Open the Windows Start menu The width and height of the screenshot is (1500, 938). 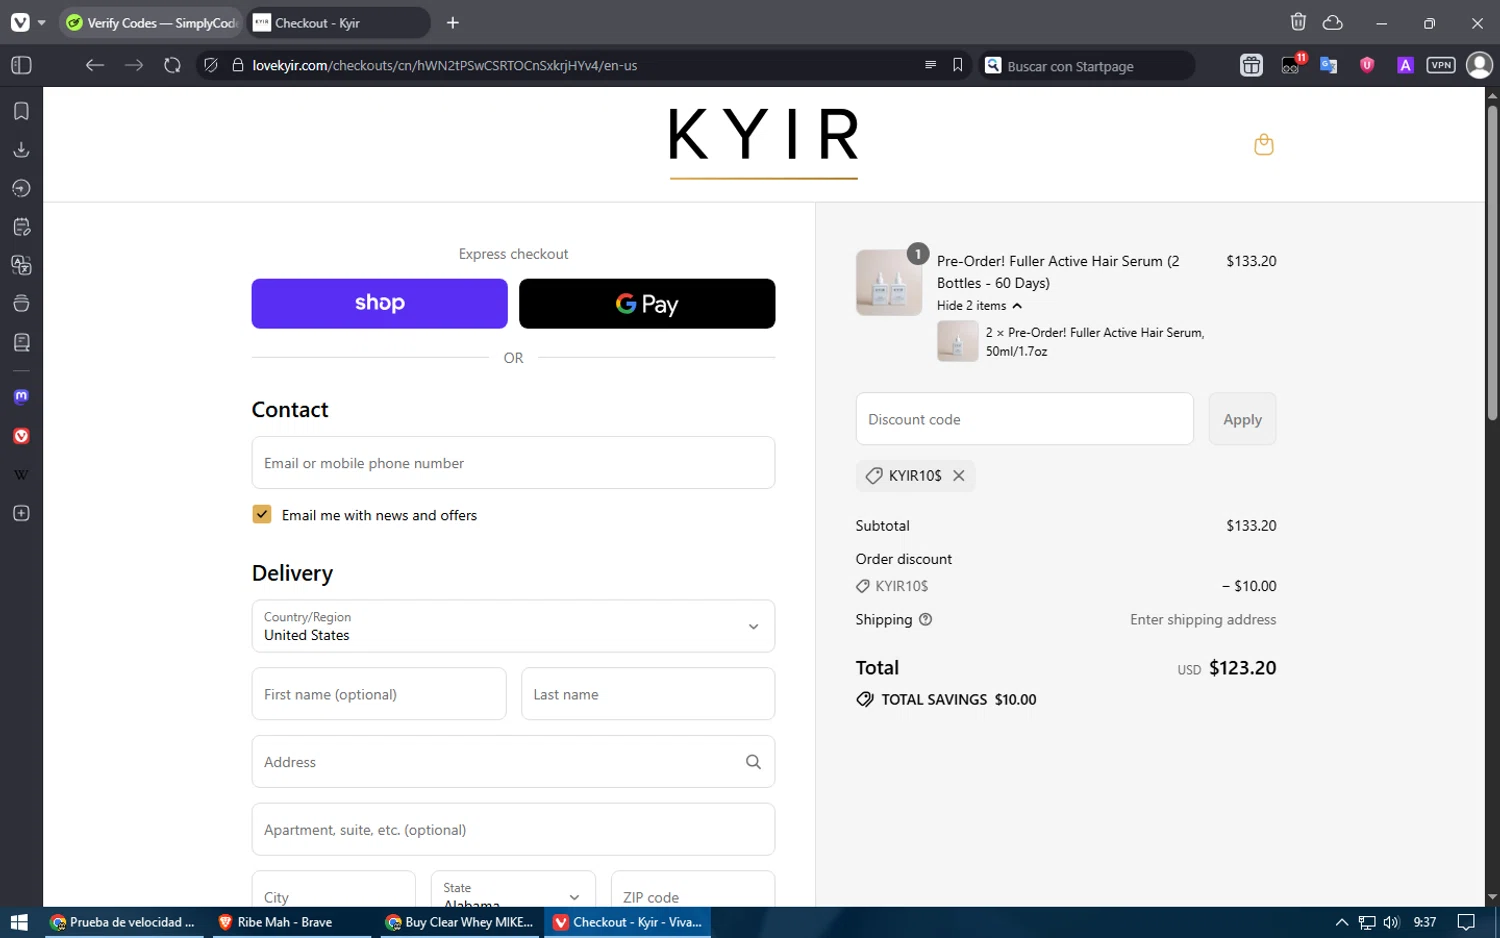[x=19, y=922]
